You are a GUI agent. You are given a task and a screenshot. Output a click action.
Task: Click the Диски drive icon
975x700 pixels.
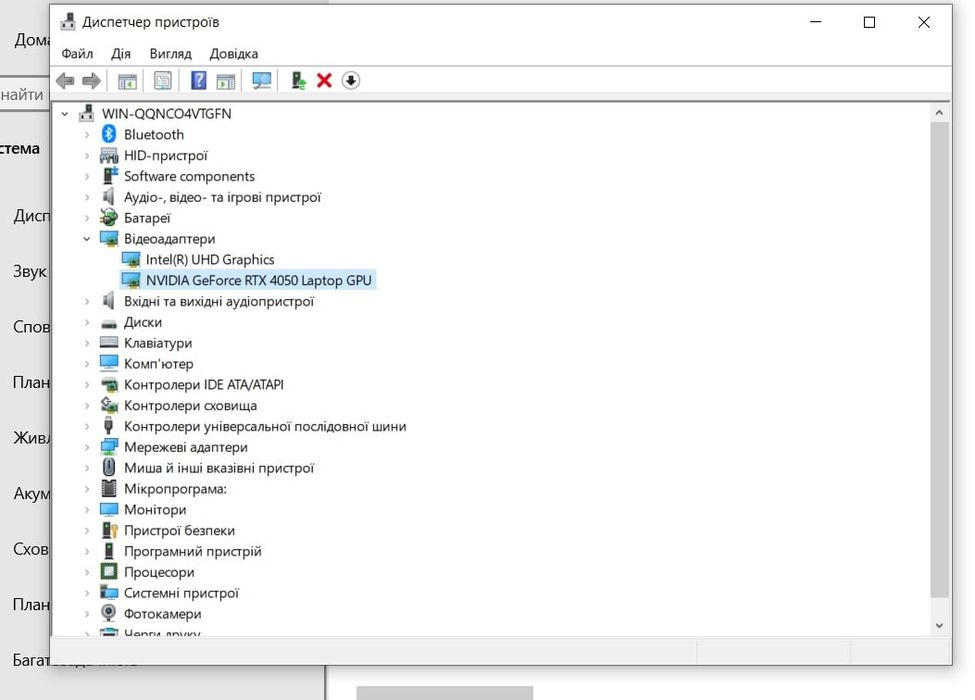click(x=109, y=323)
